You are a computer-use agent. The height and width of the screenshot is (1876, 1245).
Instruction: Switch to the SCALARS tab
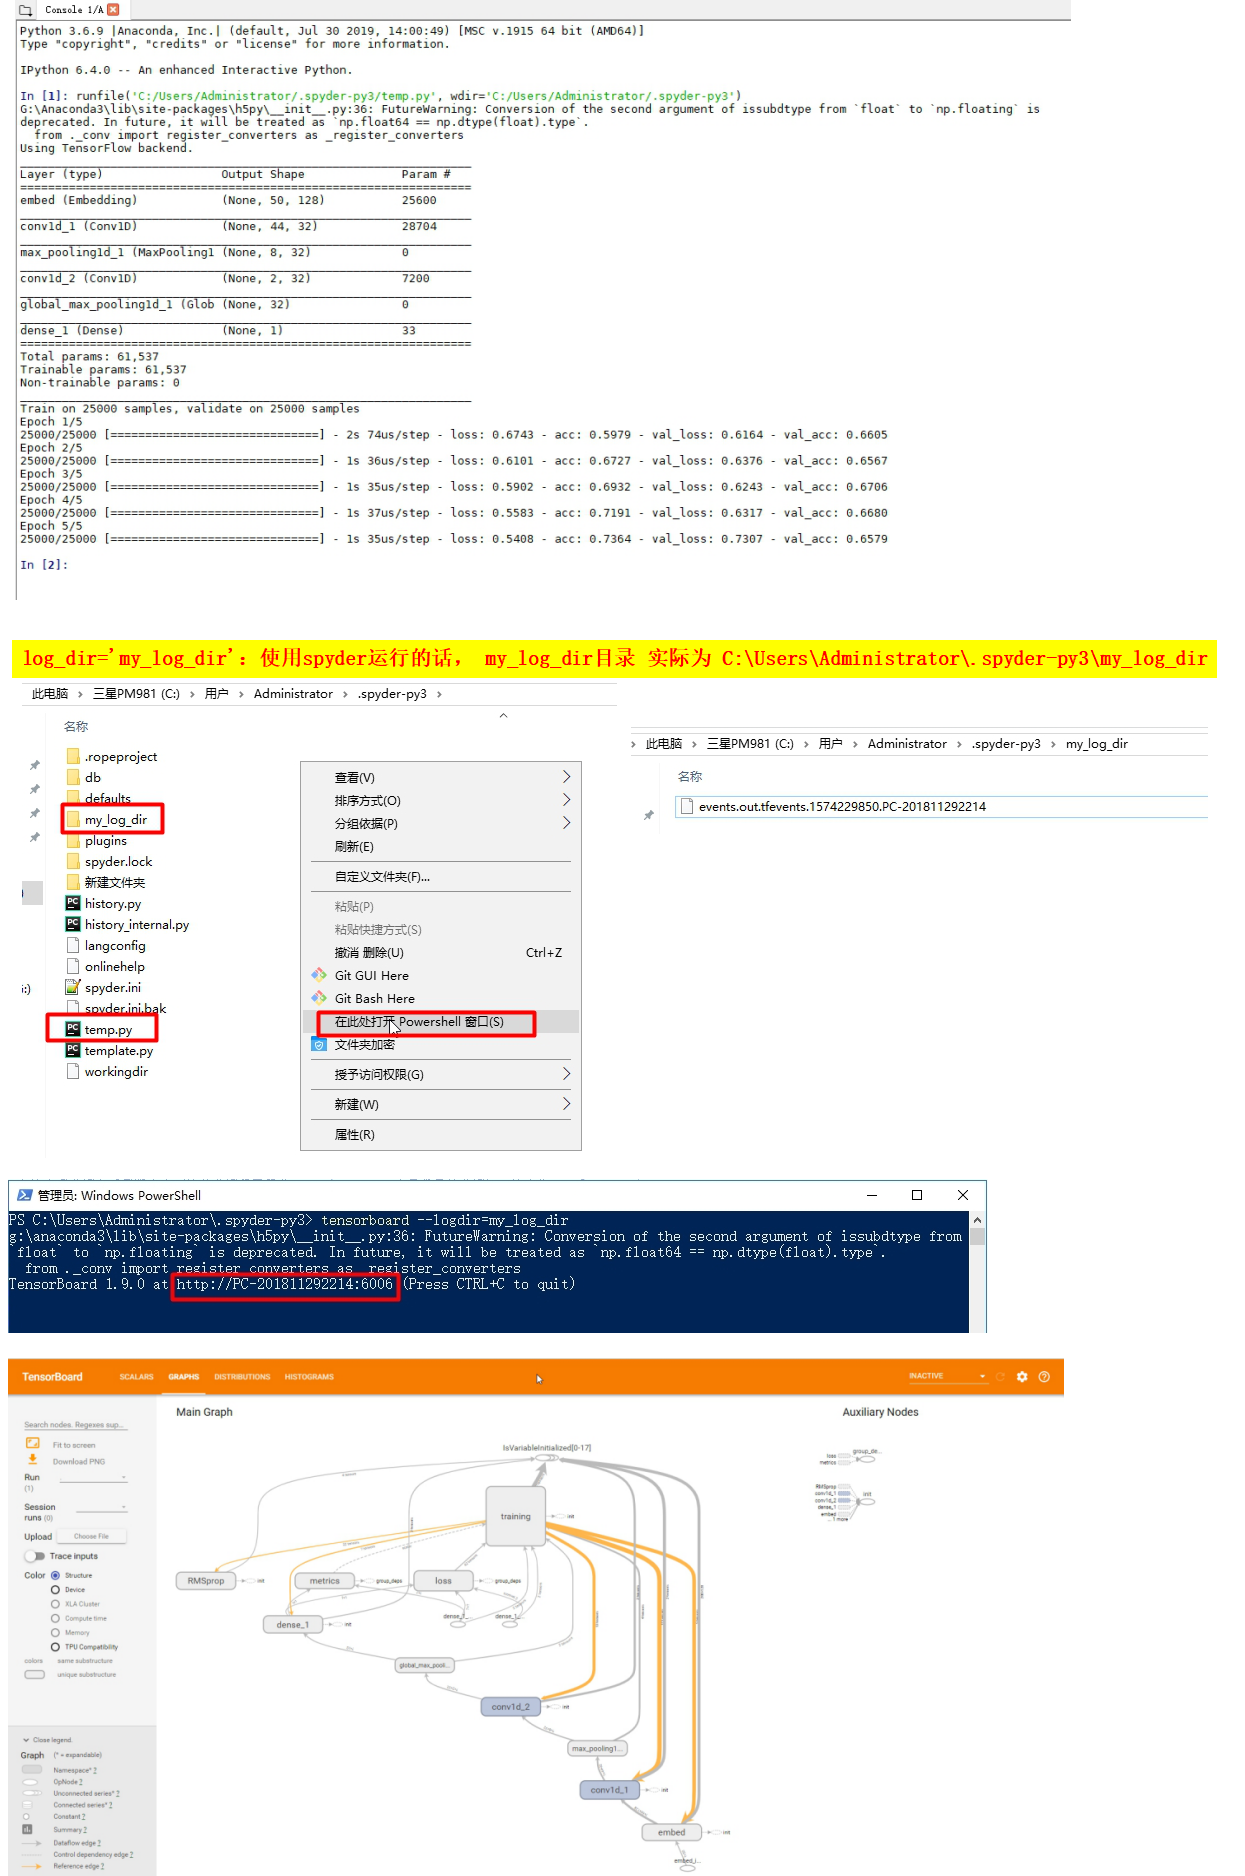[x=136, y=1377]
